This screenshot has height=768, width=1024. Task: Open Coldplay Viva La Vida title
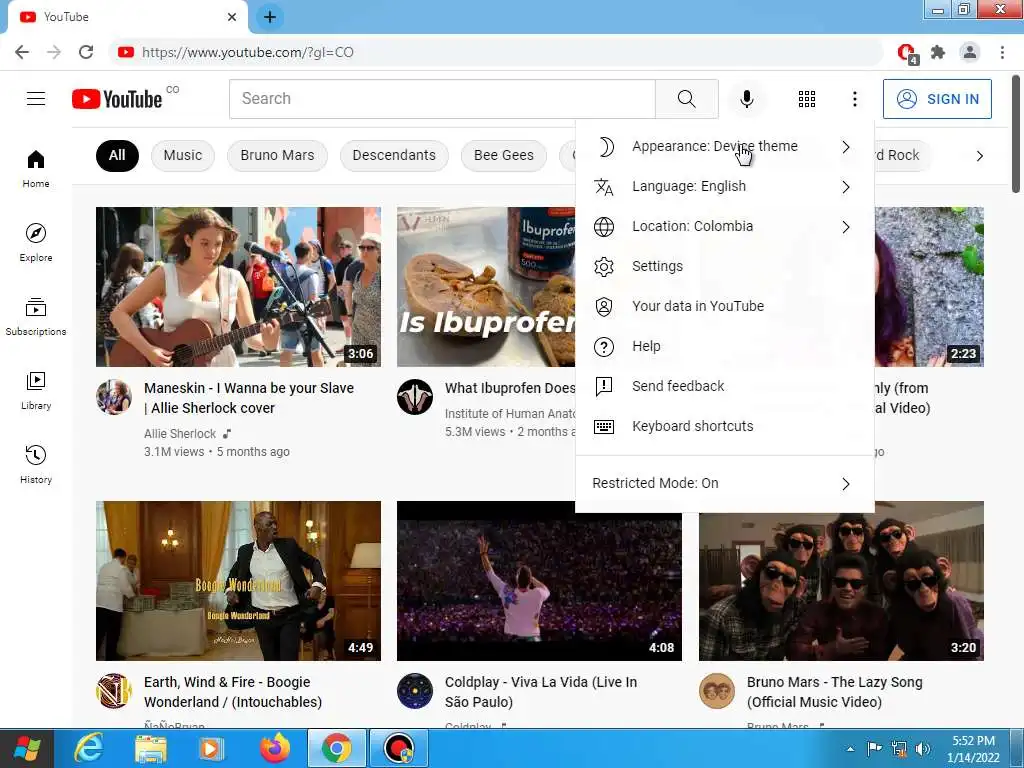click(x=541, y=692)
